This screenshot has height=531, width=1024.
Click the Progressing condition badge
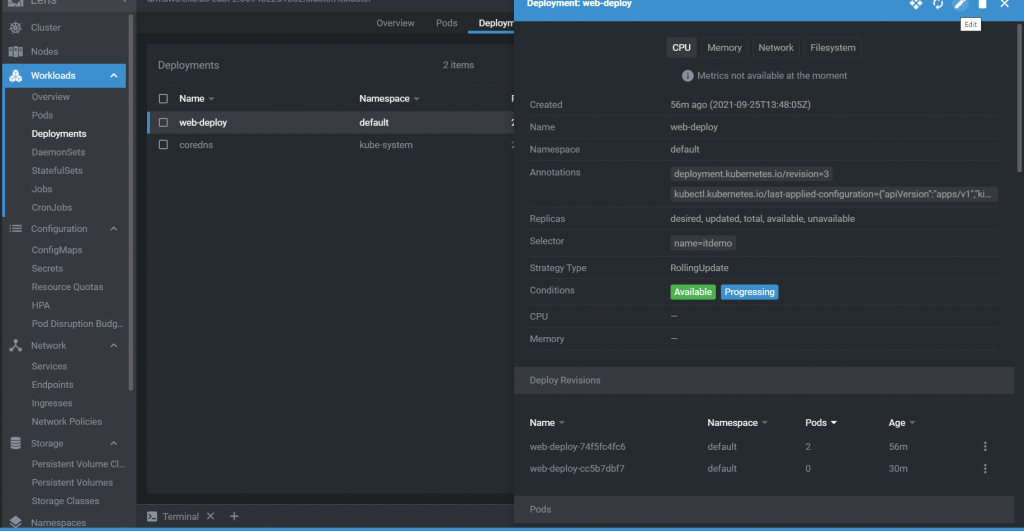coord(749,292)
